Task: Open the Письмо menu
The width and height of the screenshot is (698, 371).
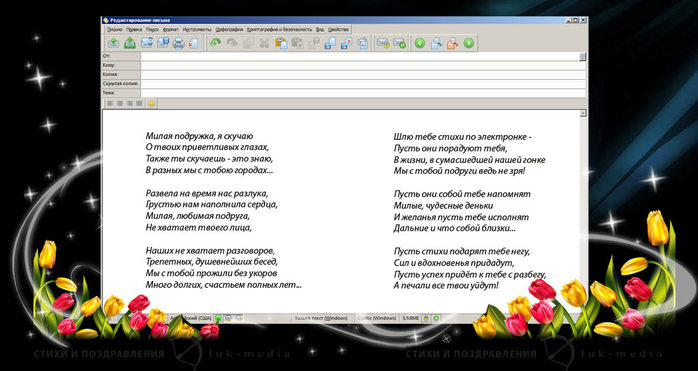Action: 114,29
